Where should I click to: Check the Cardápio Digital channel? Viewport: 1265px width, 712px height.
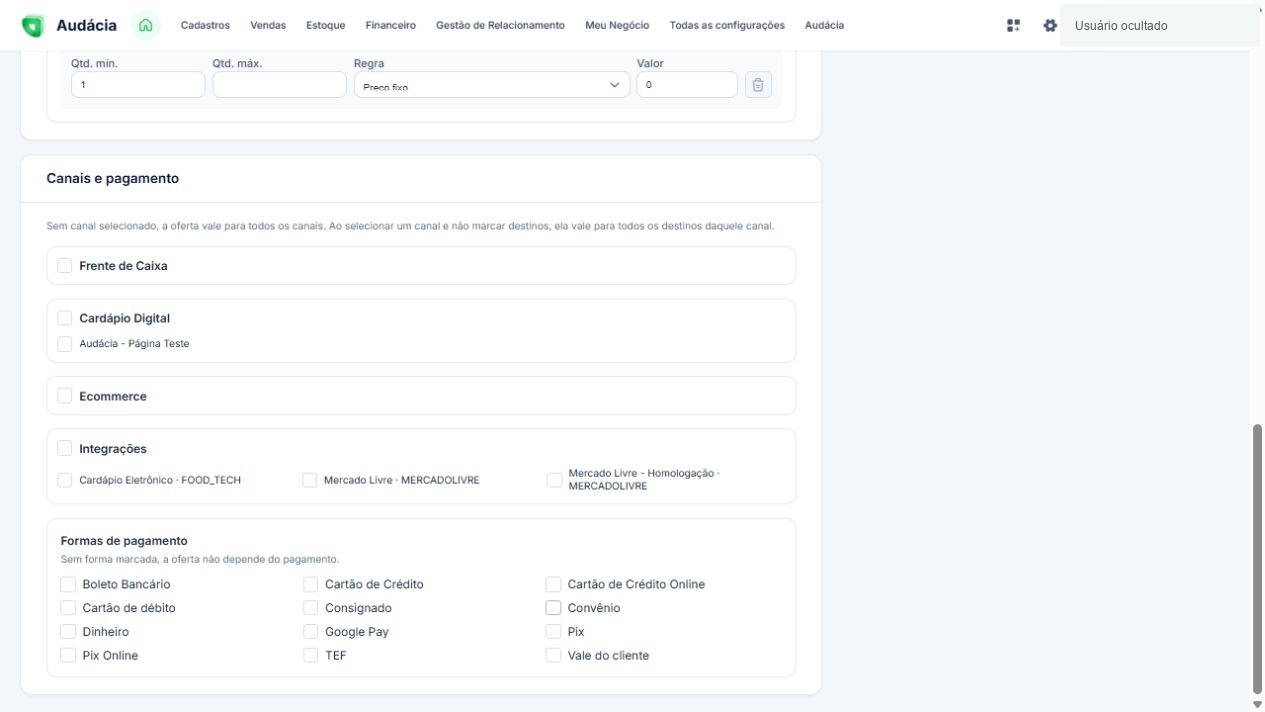click(65, 318)
